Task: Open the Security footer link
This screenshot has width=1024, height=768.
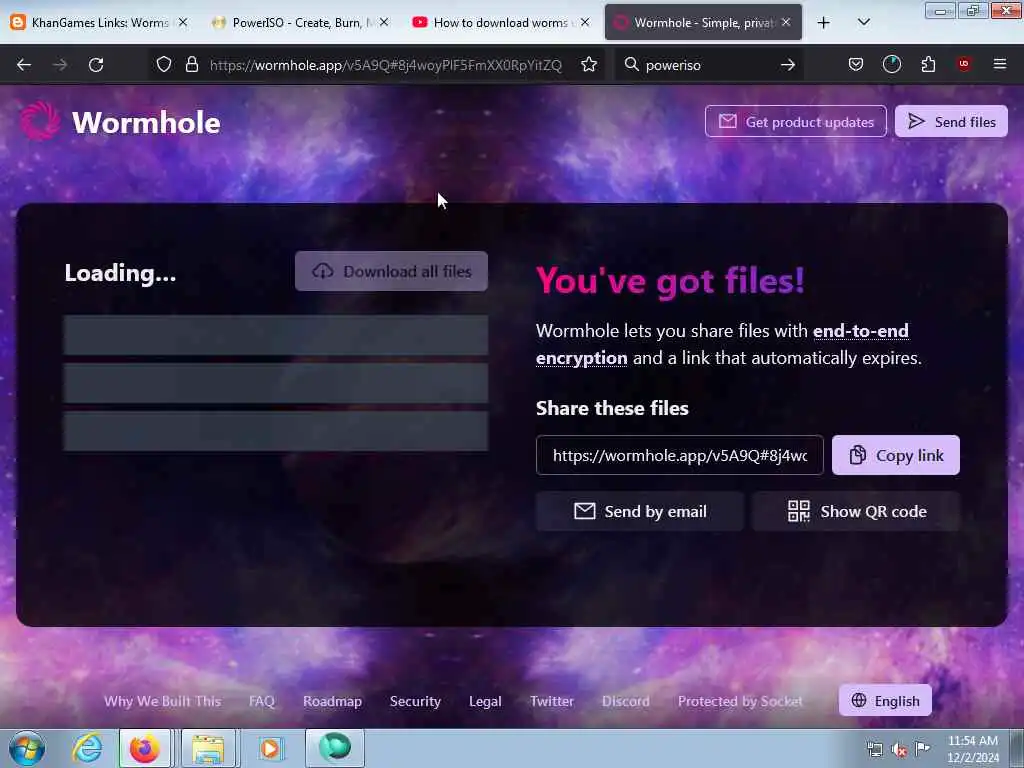Action: click(x=415, y=701)
